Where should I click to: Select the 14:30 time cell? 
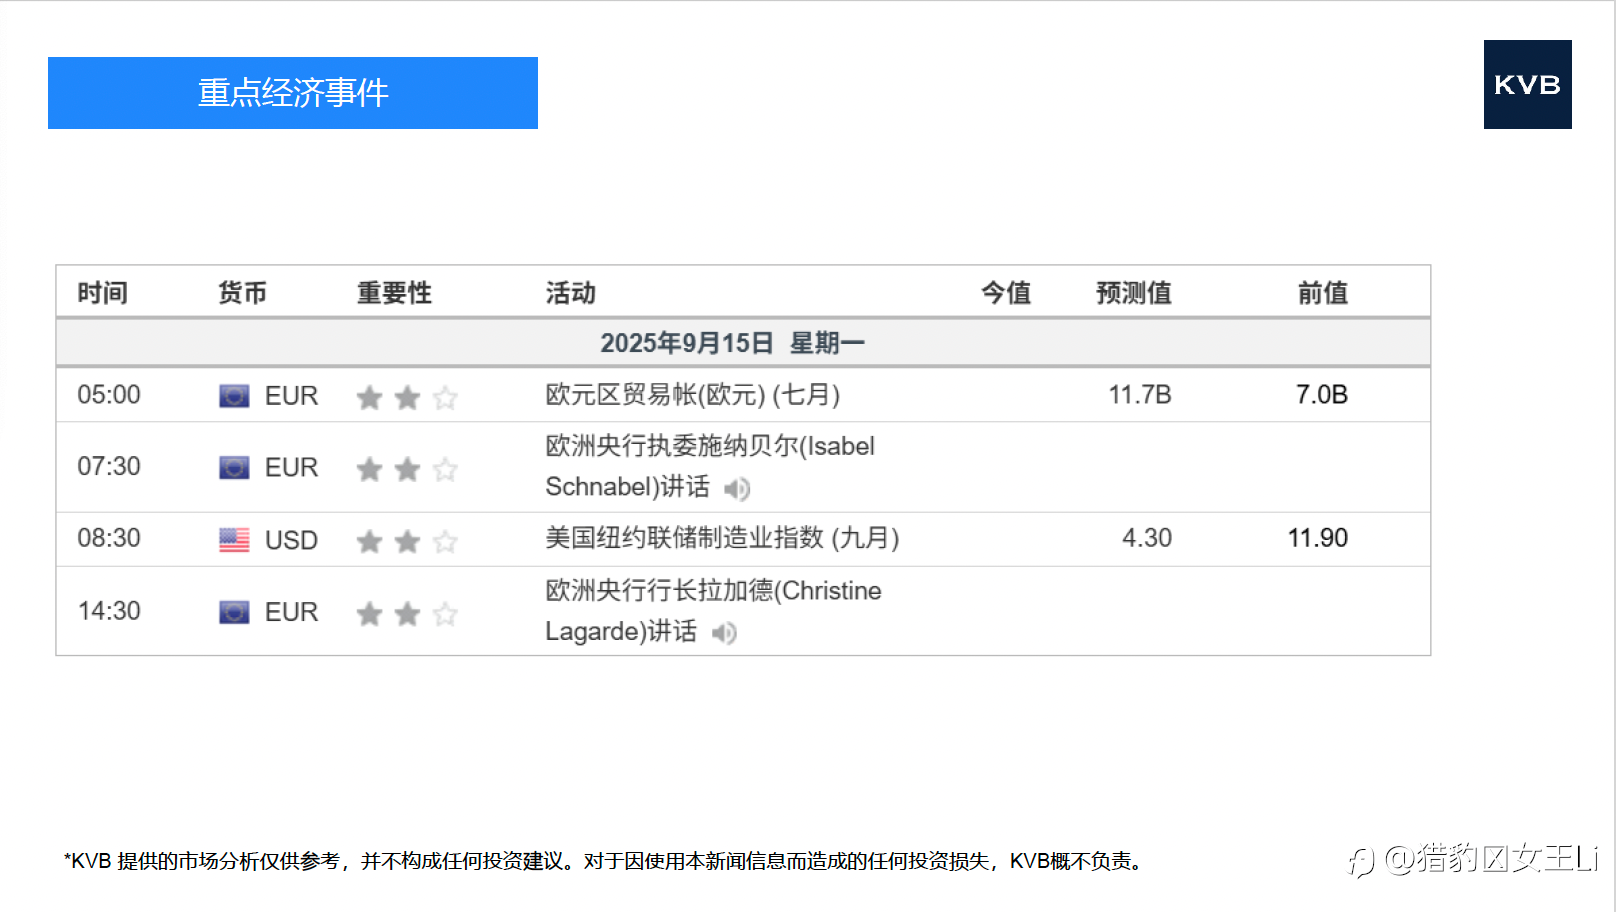click(109, 611)
